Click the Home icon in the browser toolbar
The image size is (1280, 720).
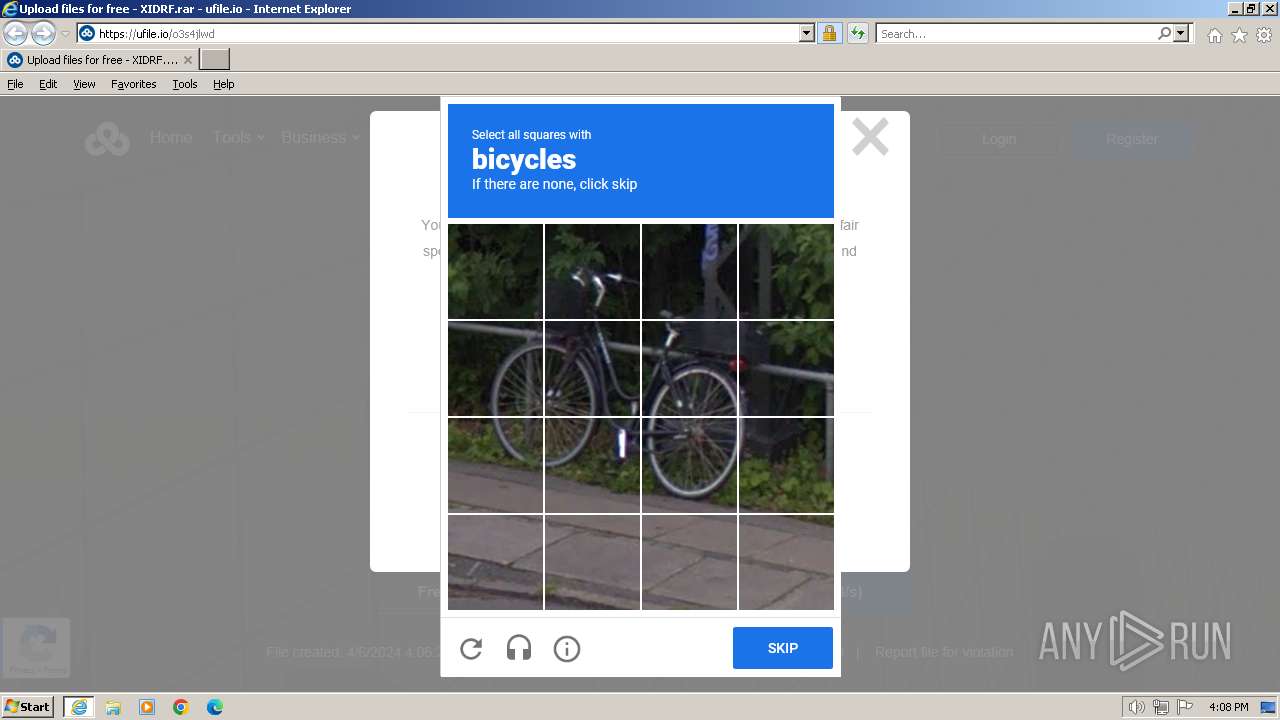point(1214,35)
